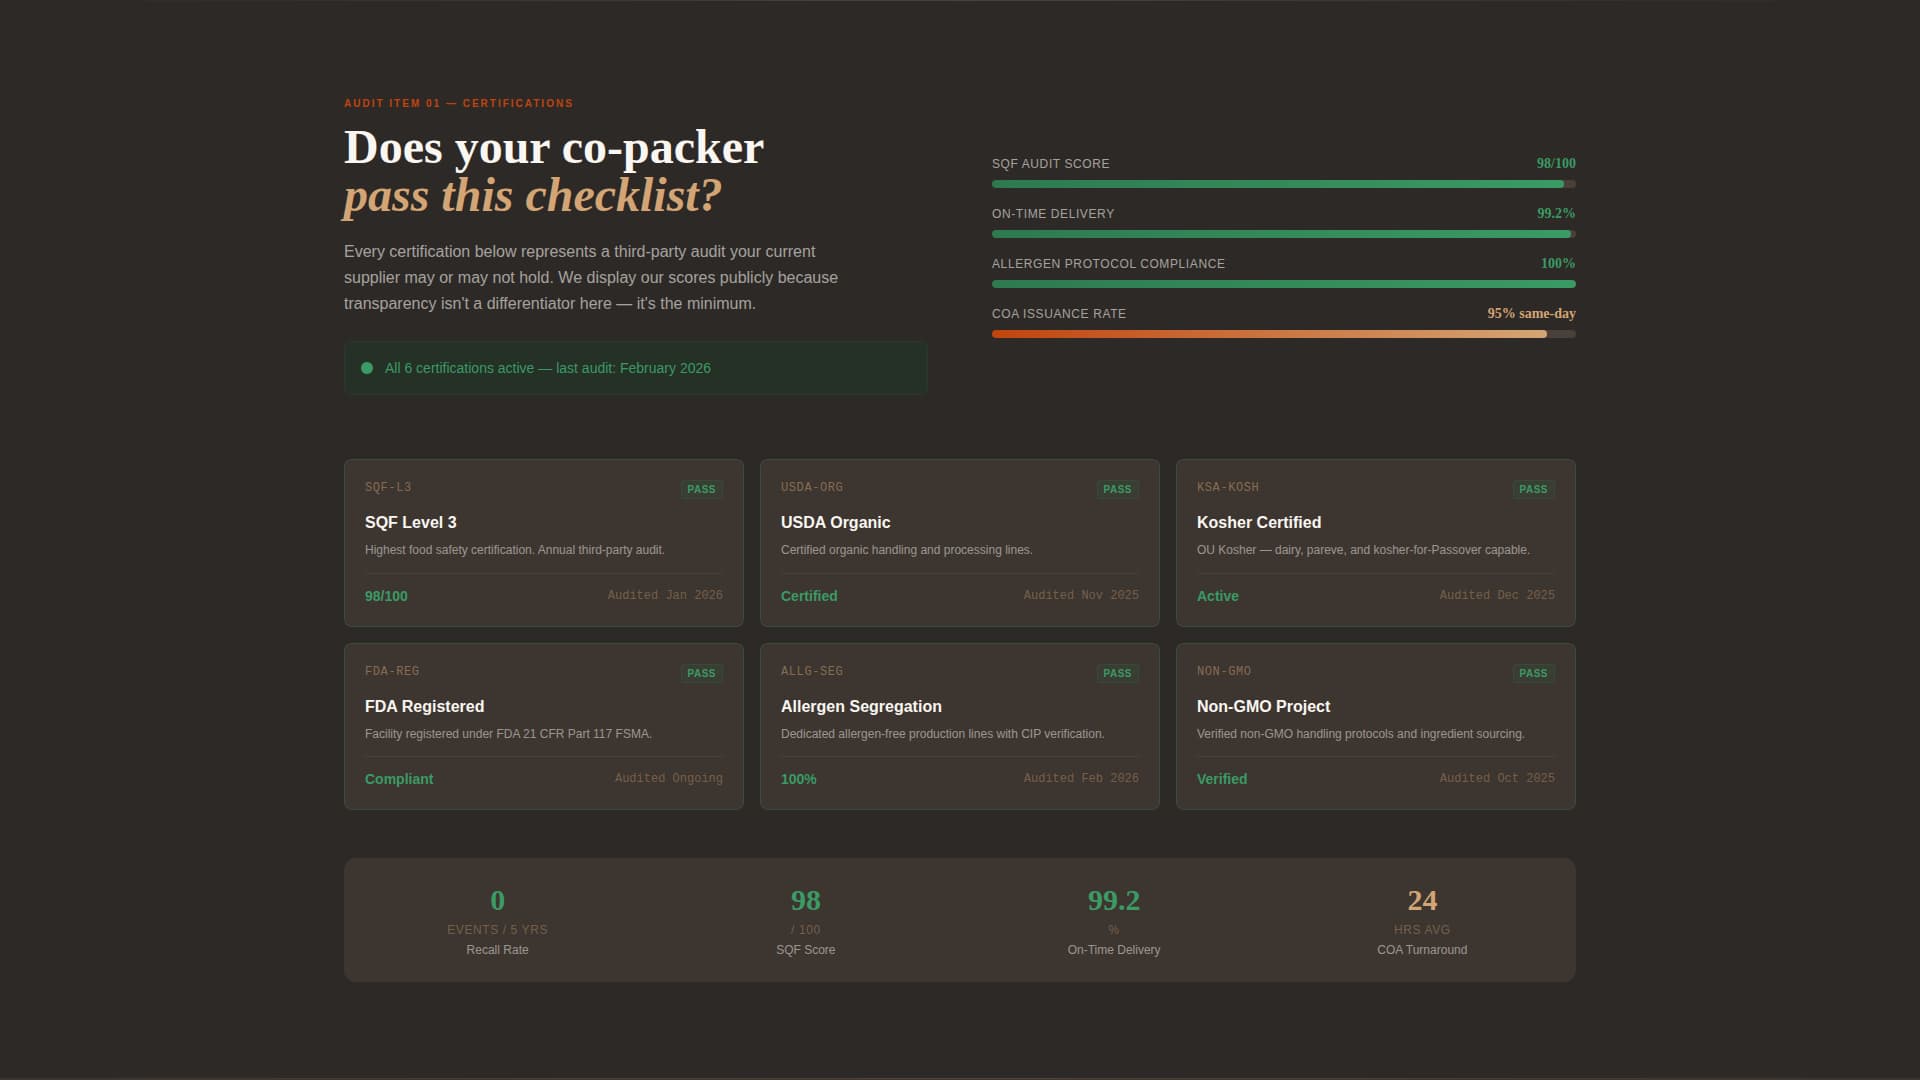Toggle the Verified status on Non-GMO Project

click(1222, 778)
